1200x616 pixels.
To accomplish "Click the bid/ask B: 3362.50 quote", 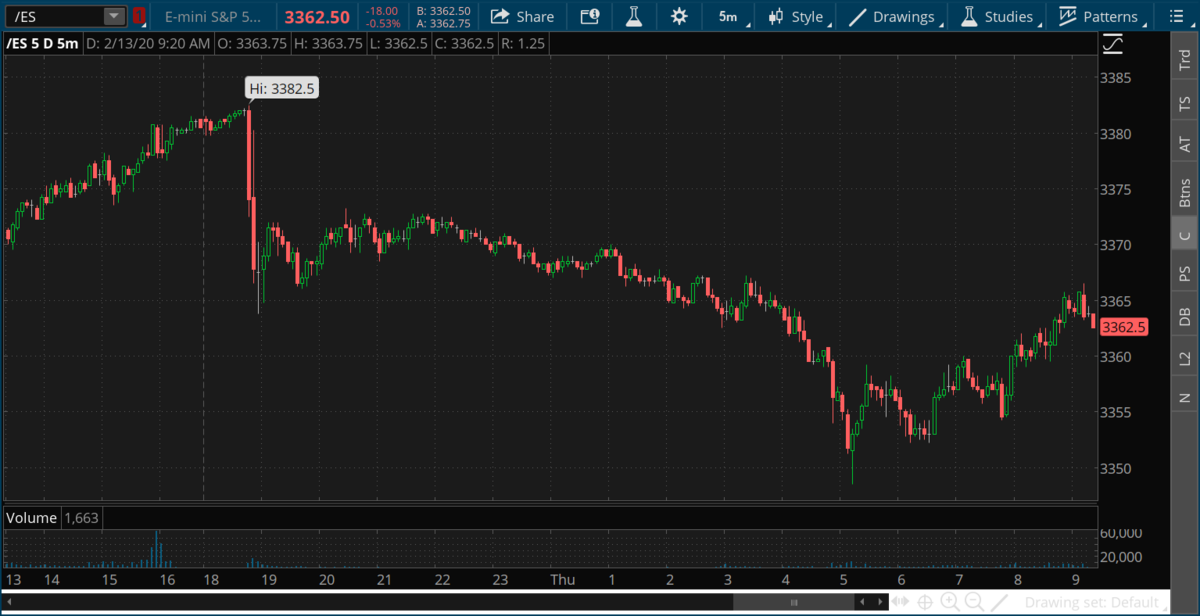I will [443, 10].
